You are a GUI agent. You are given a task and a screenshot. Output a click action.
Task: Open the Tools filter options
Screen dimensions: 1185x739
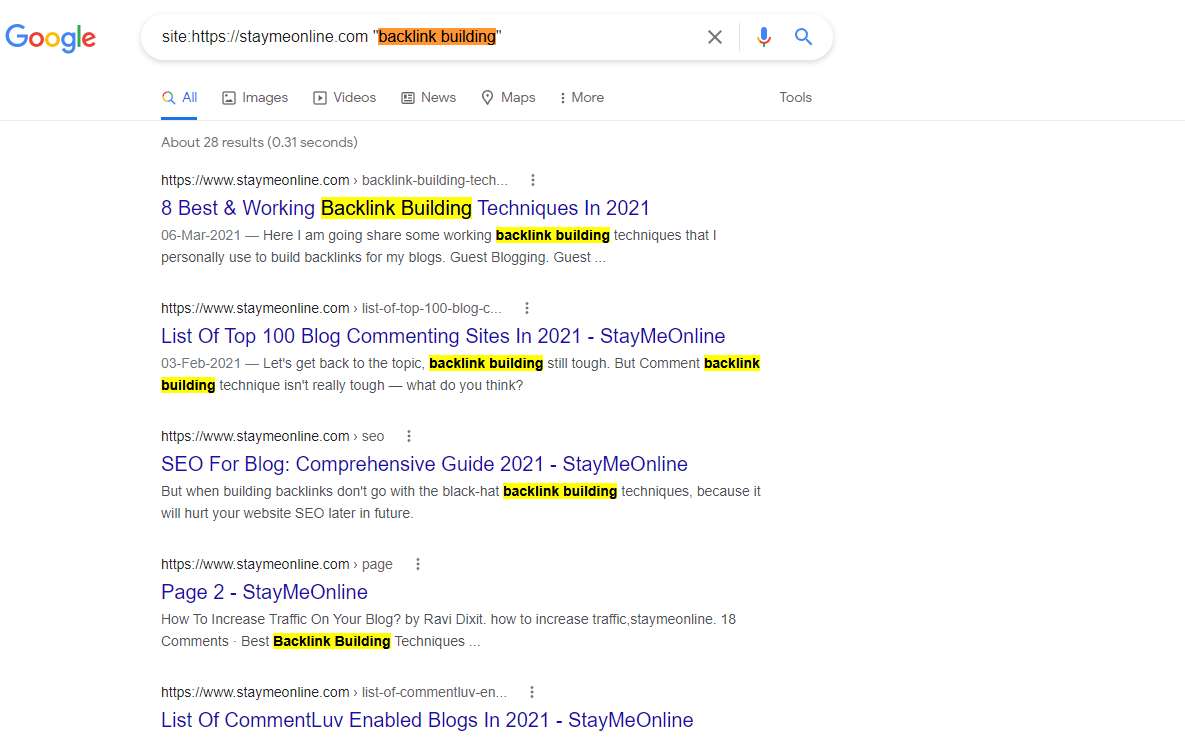click(x=795, y=97)
